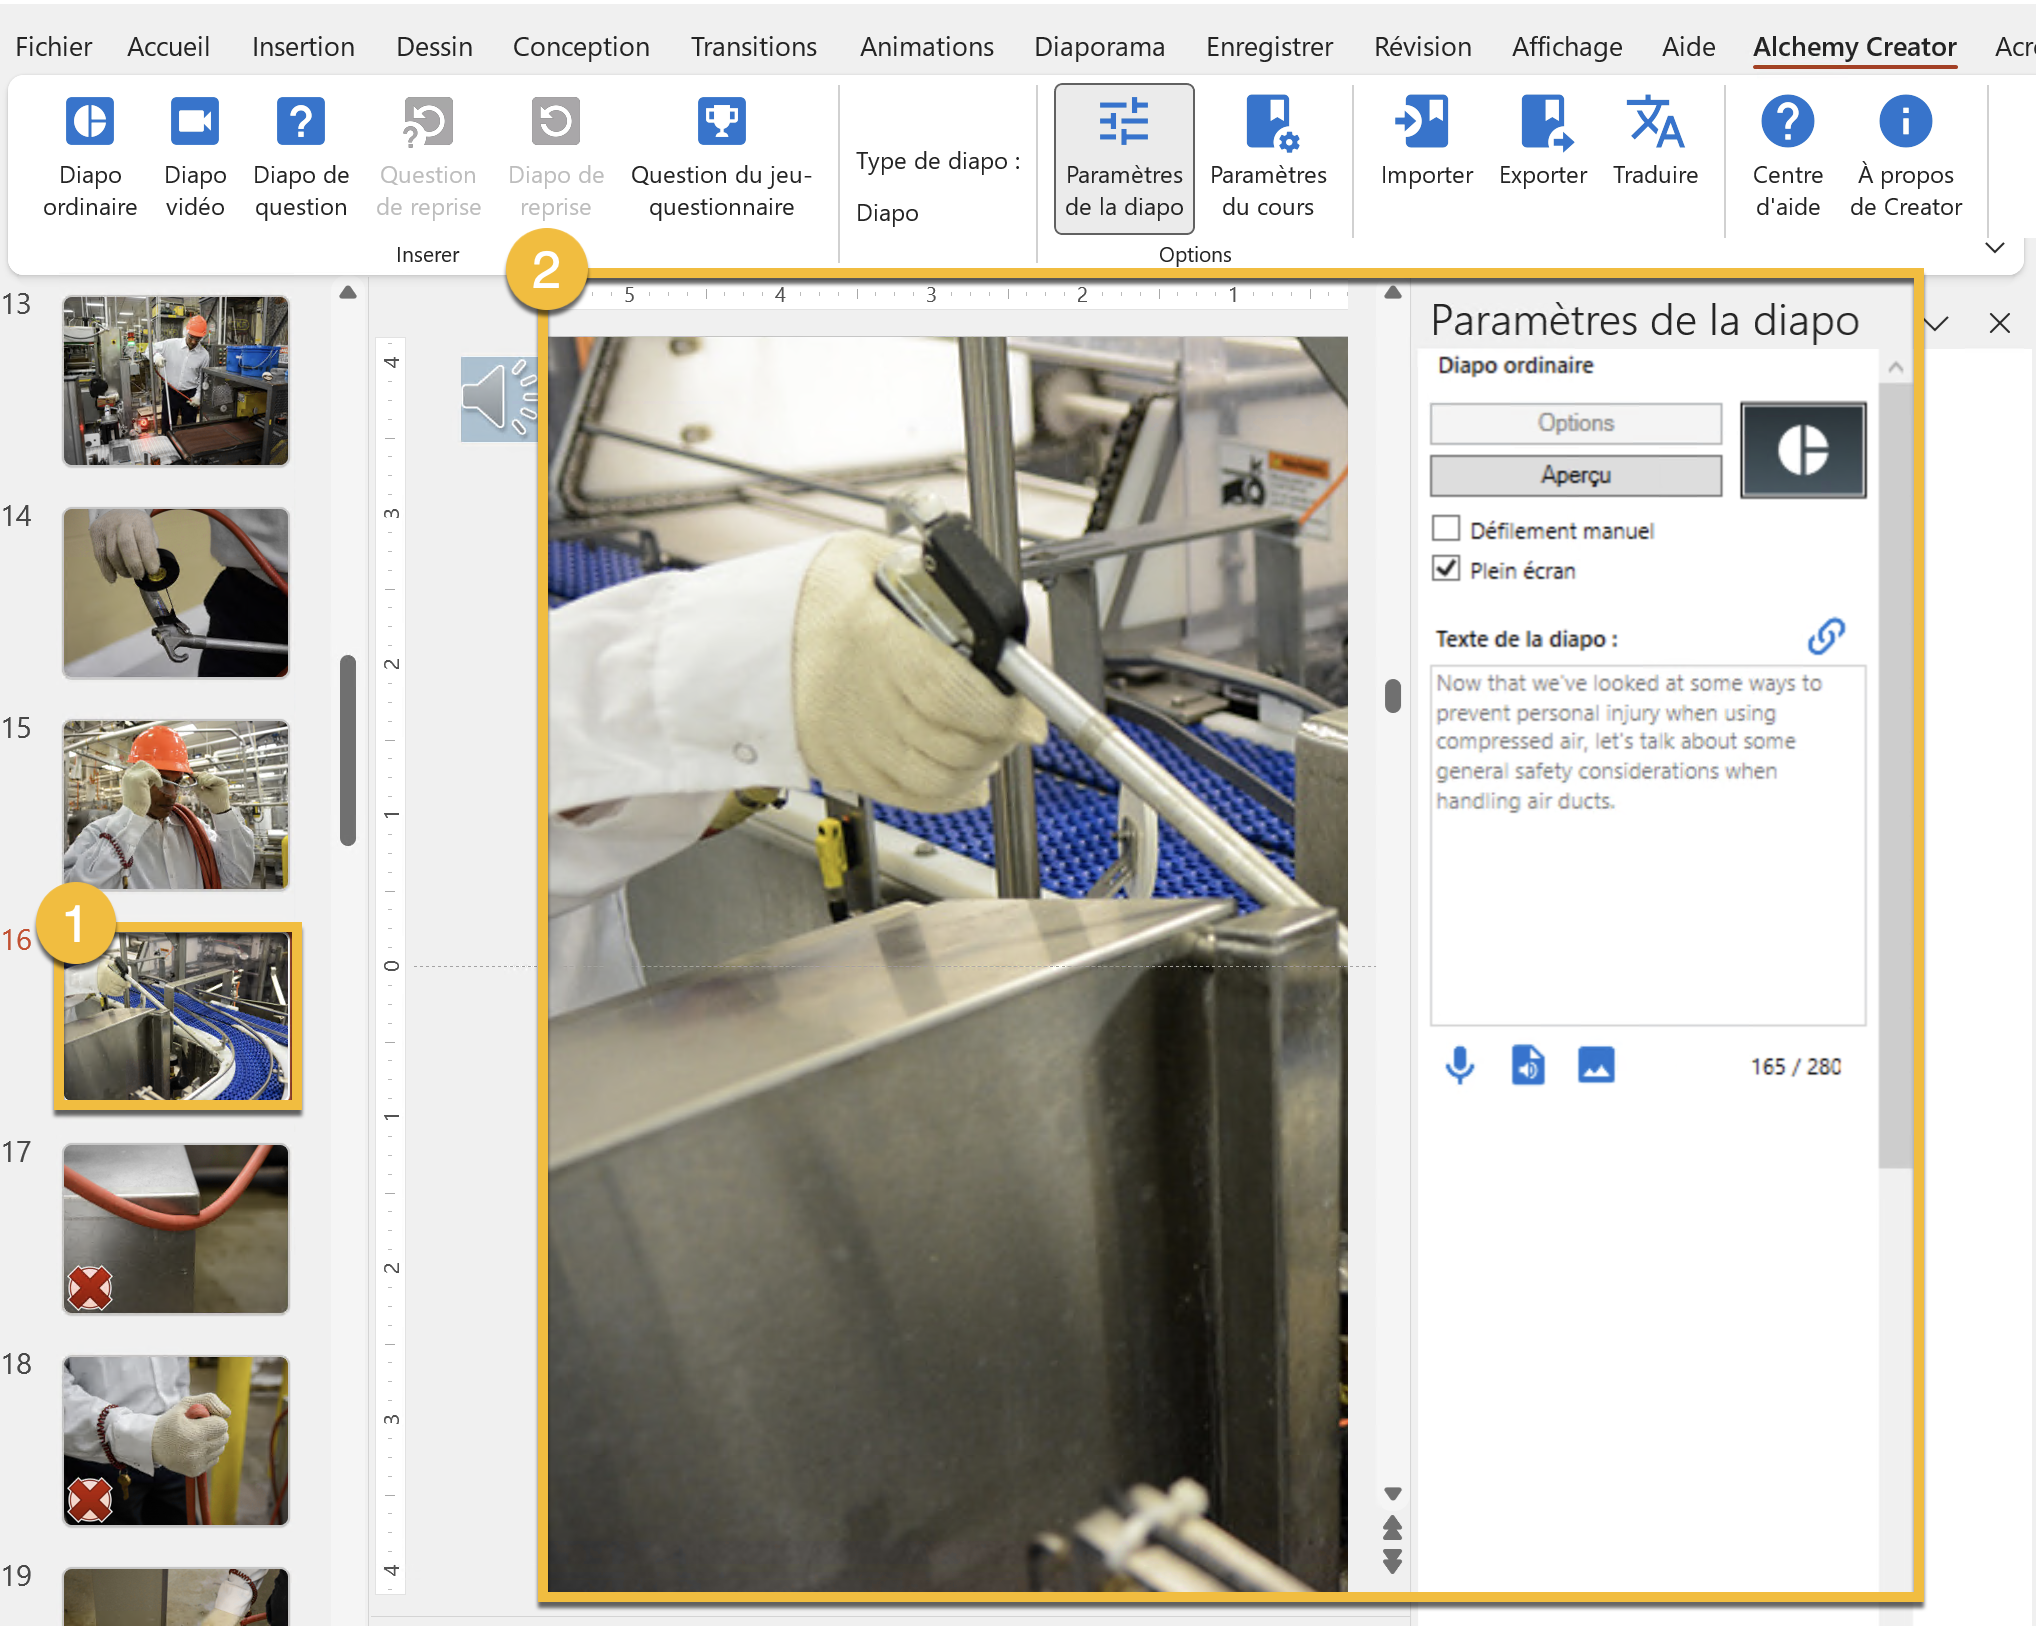The width and height of the screenshot is (2036, 1626).
Task: Open the Centre d'aide
Action: (1788, 159)
